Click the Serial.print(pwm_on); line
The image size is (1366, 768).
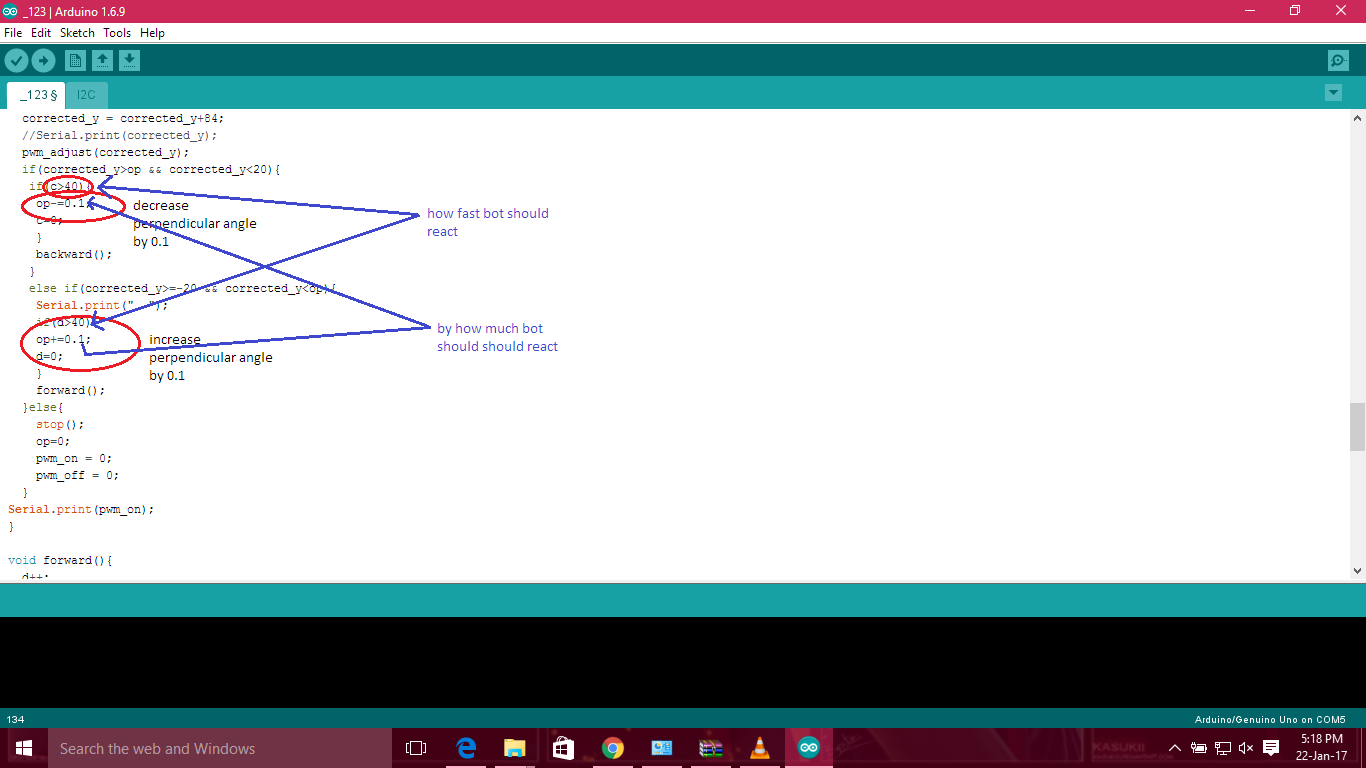81,509
